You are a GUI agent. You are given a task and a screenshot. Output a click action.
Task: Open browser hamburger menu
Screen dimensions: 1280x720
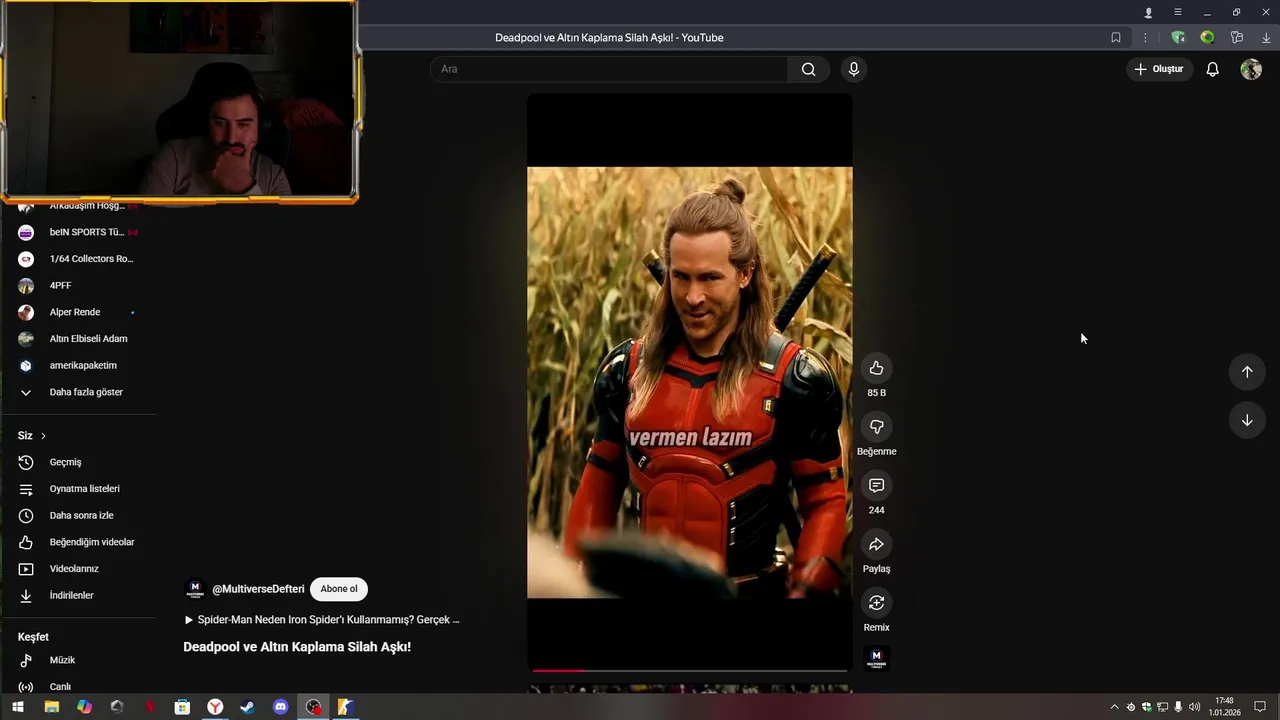(x=1178, y=12)
